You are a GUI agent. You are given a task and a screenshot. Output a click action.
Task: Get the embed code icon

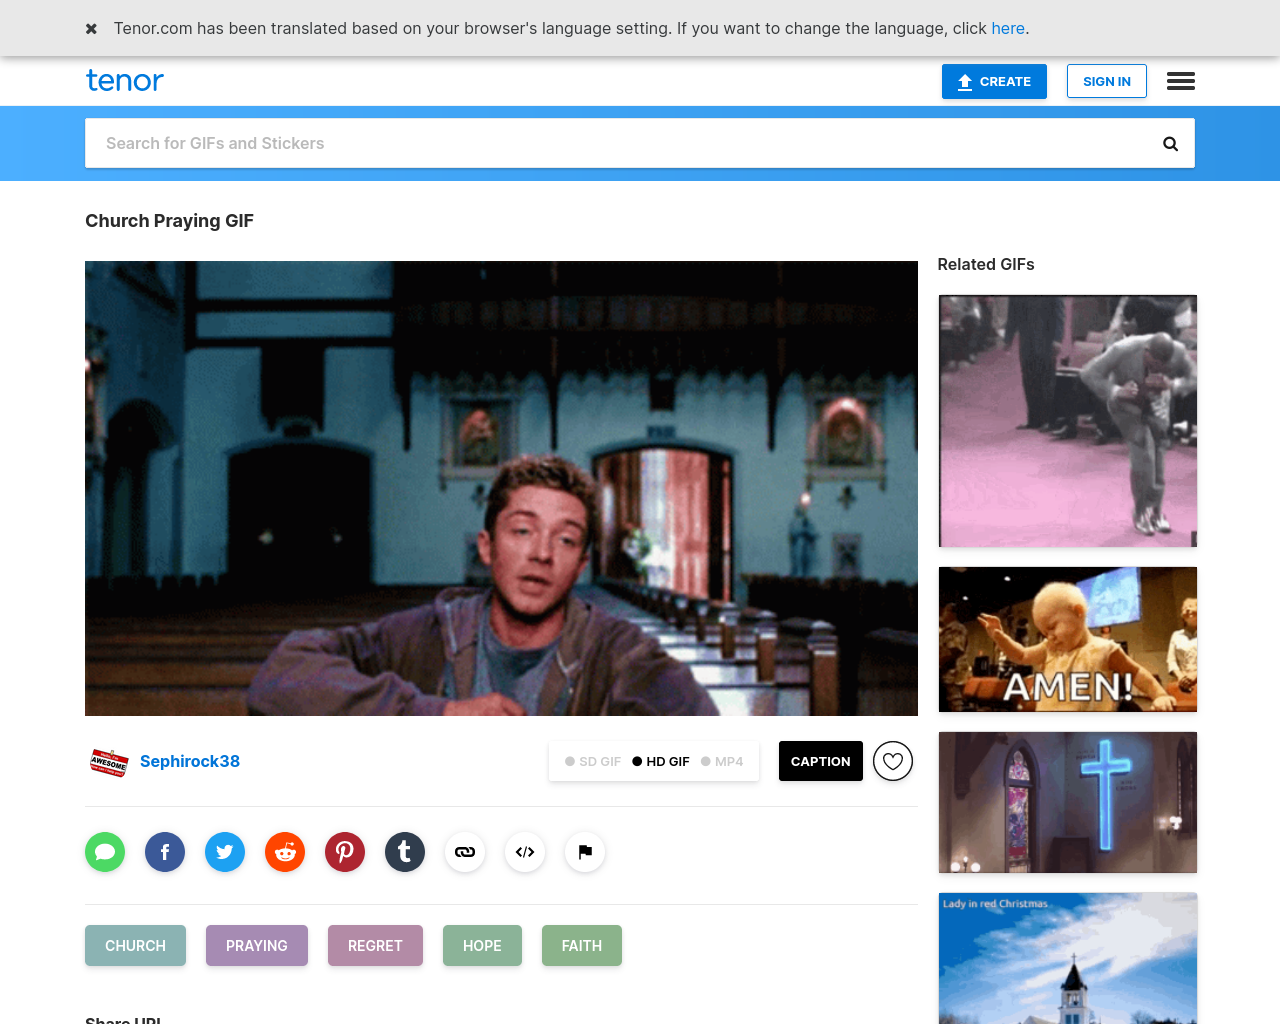pyautogui.click(x=525, y=852)
